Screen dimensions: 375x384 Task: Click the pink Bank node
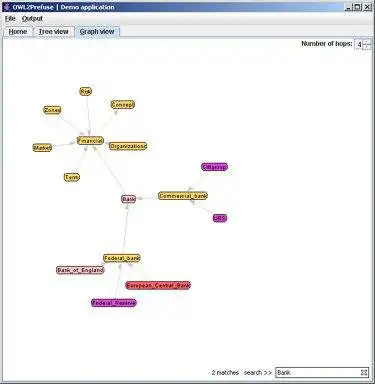pyautogui.click(x=129, y=199)
